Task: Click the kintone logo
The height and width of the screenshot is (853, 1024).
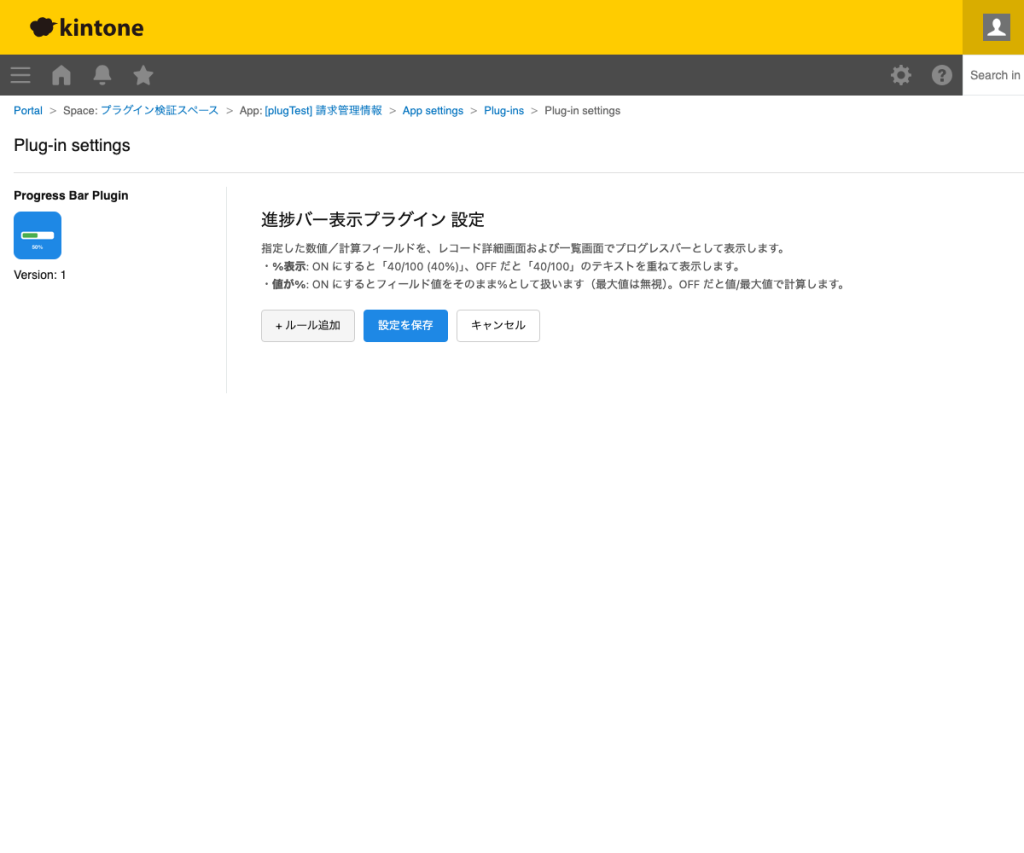Action: coord(86,27)
